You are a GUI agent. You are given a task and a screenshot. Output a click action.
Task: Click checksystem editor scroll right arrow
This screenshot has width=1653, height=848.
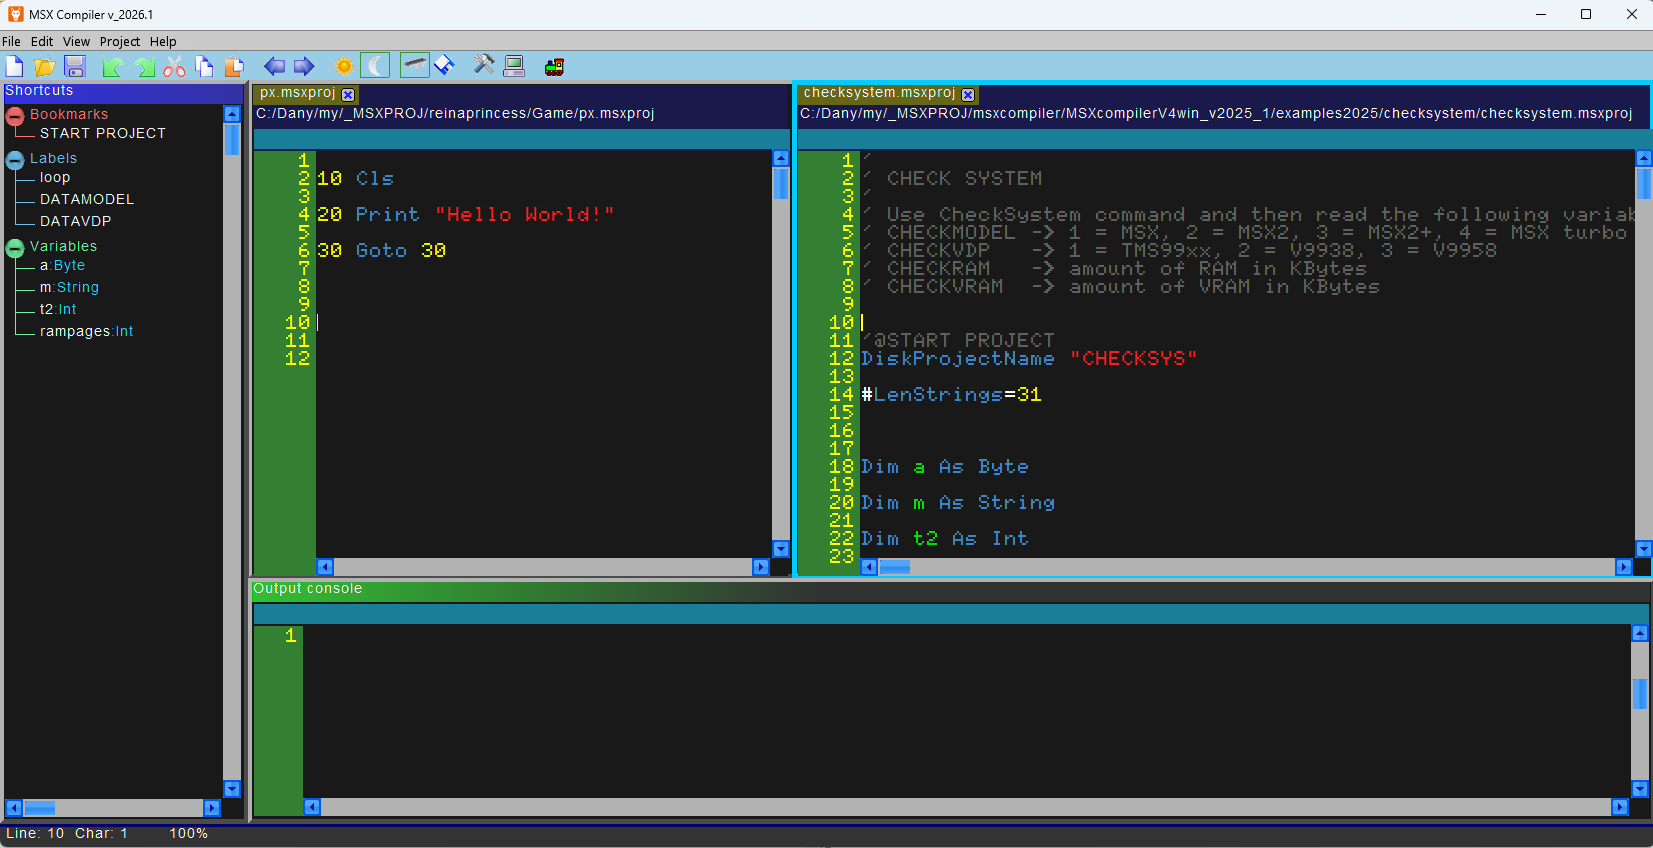coord(1624,567)
